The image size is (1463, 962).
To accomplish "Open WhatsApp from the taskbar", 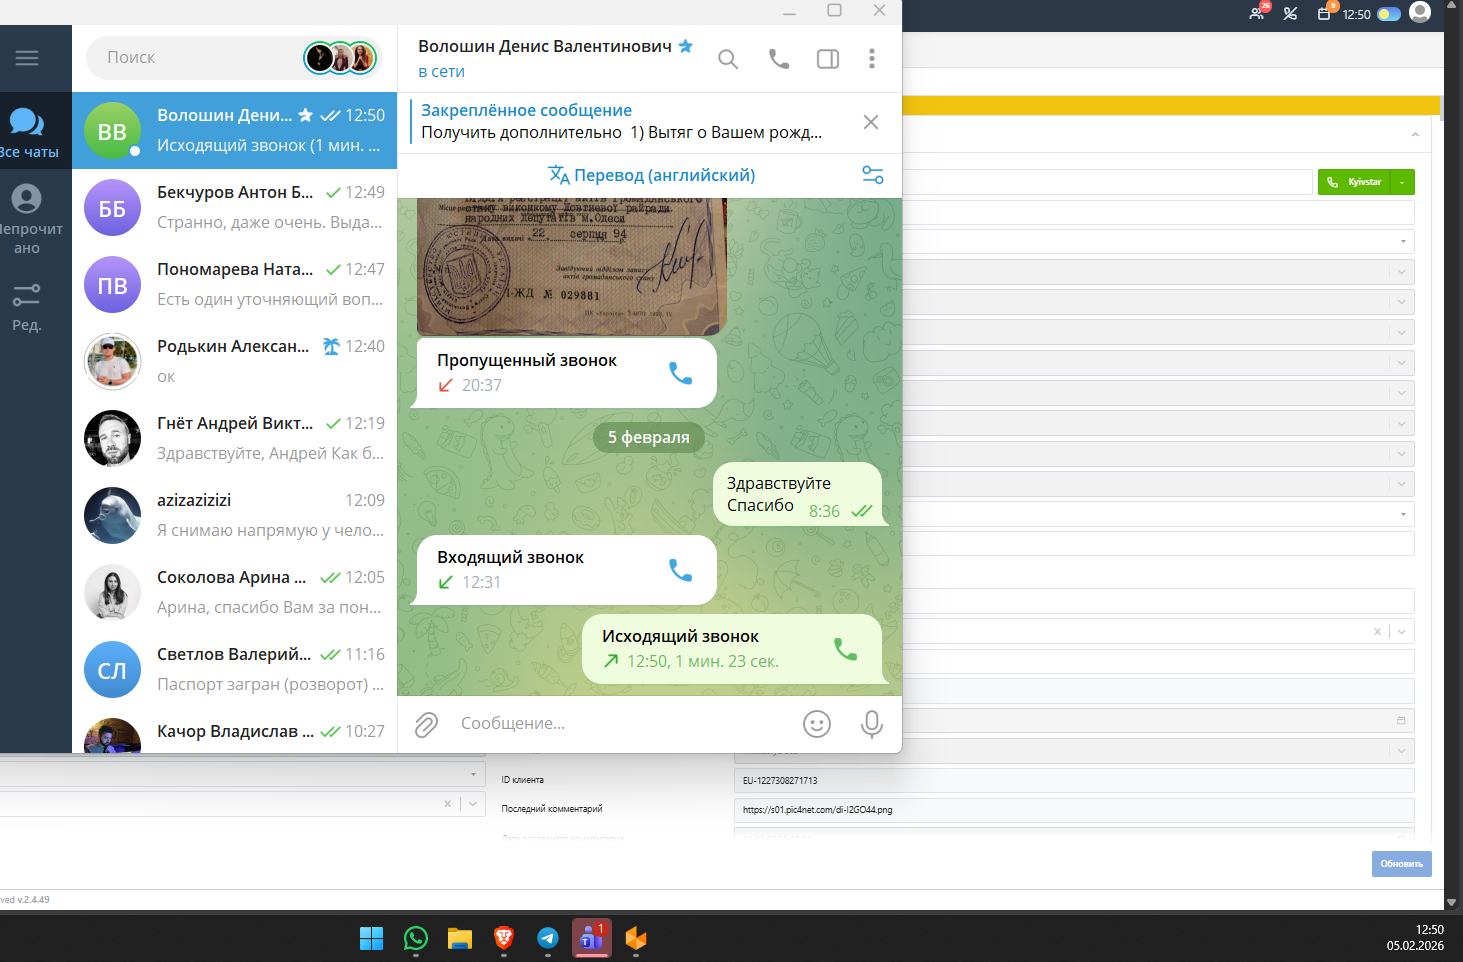I will pyautogui.click(x=416, y=938).
